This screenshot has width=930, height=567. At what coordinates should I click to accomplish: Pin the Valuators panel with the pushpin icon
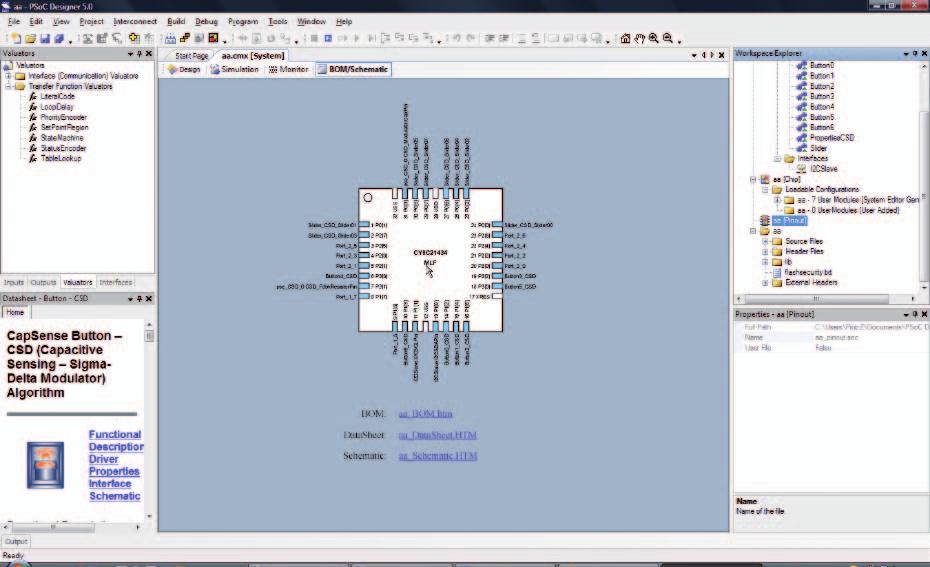click(x=139, y=53)
